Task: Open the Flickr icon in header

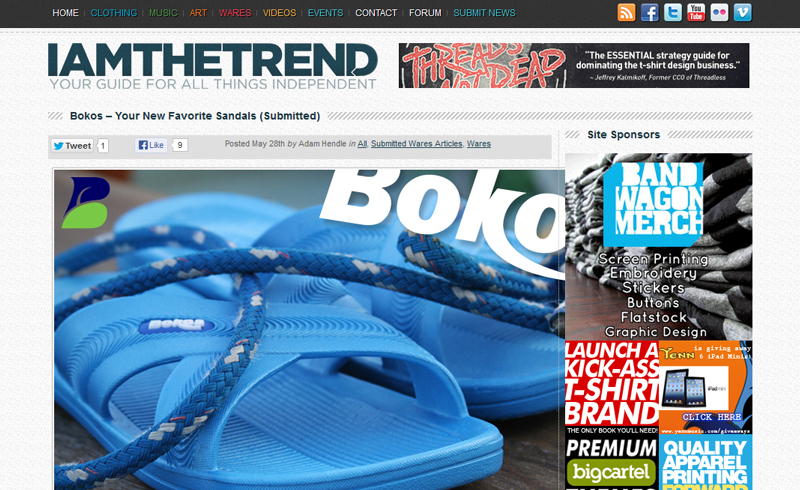Action: click(719, 12)
